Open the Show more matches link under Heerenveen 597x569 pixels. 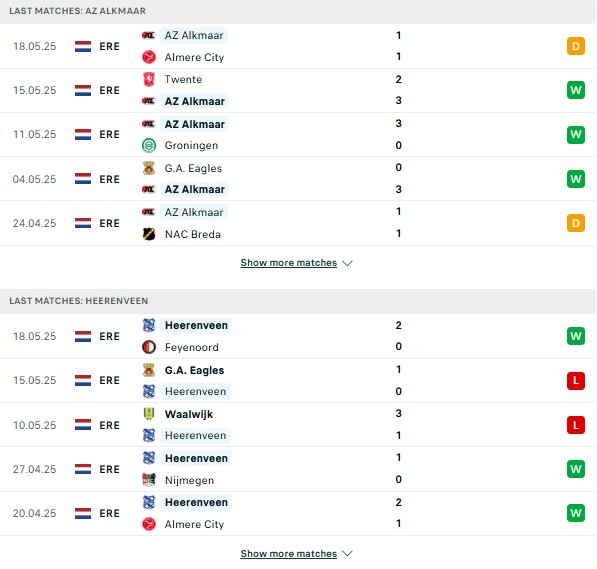289,553
